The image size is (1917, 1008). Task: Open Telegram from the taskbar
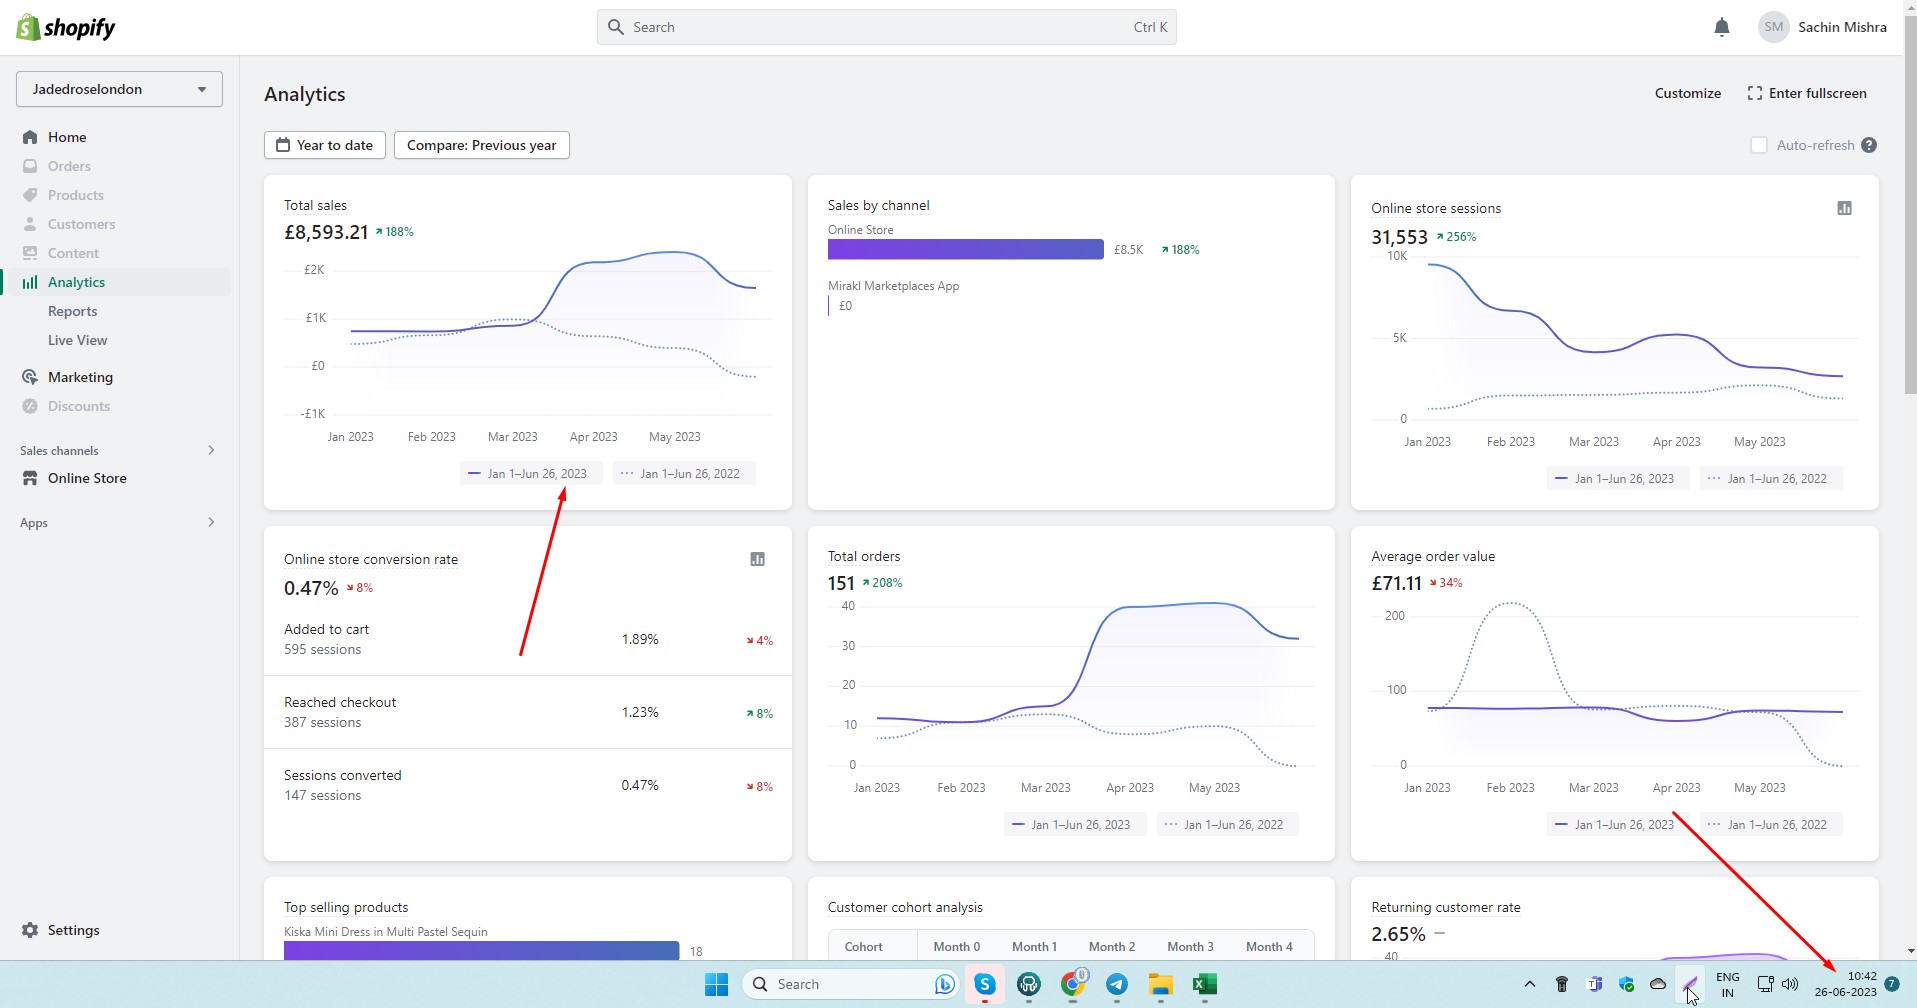(x=1116, y=984)
